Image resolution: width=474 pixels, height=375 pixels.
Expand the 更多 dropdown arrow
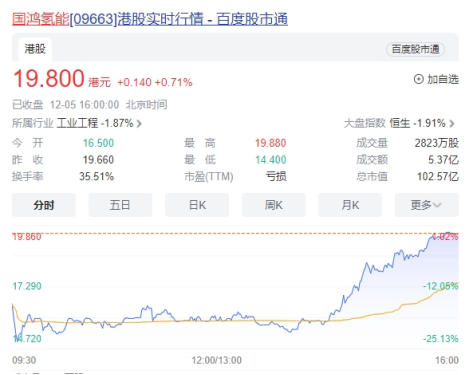[x=437, y=205]
